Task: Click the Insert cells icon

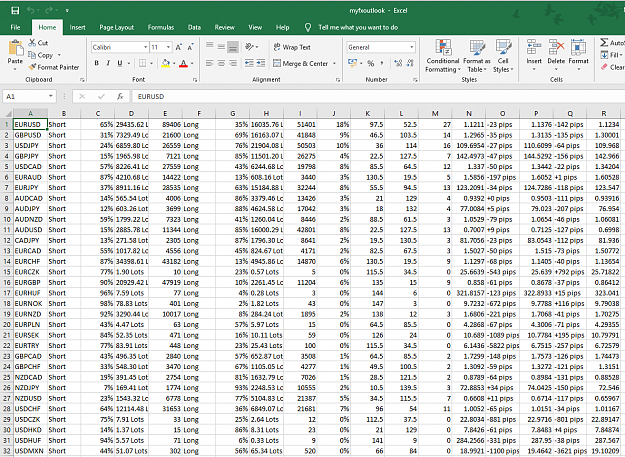Action: (x=534, y=47)
